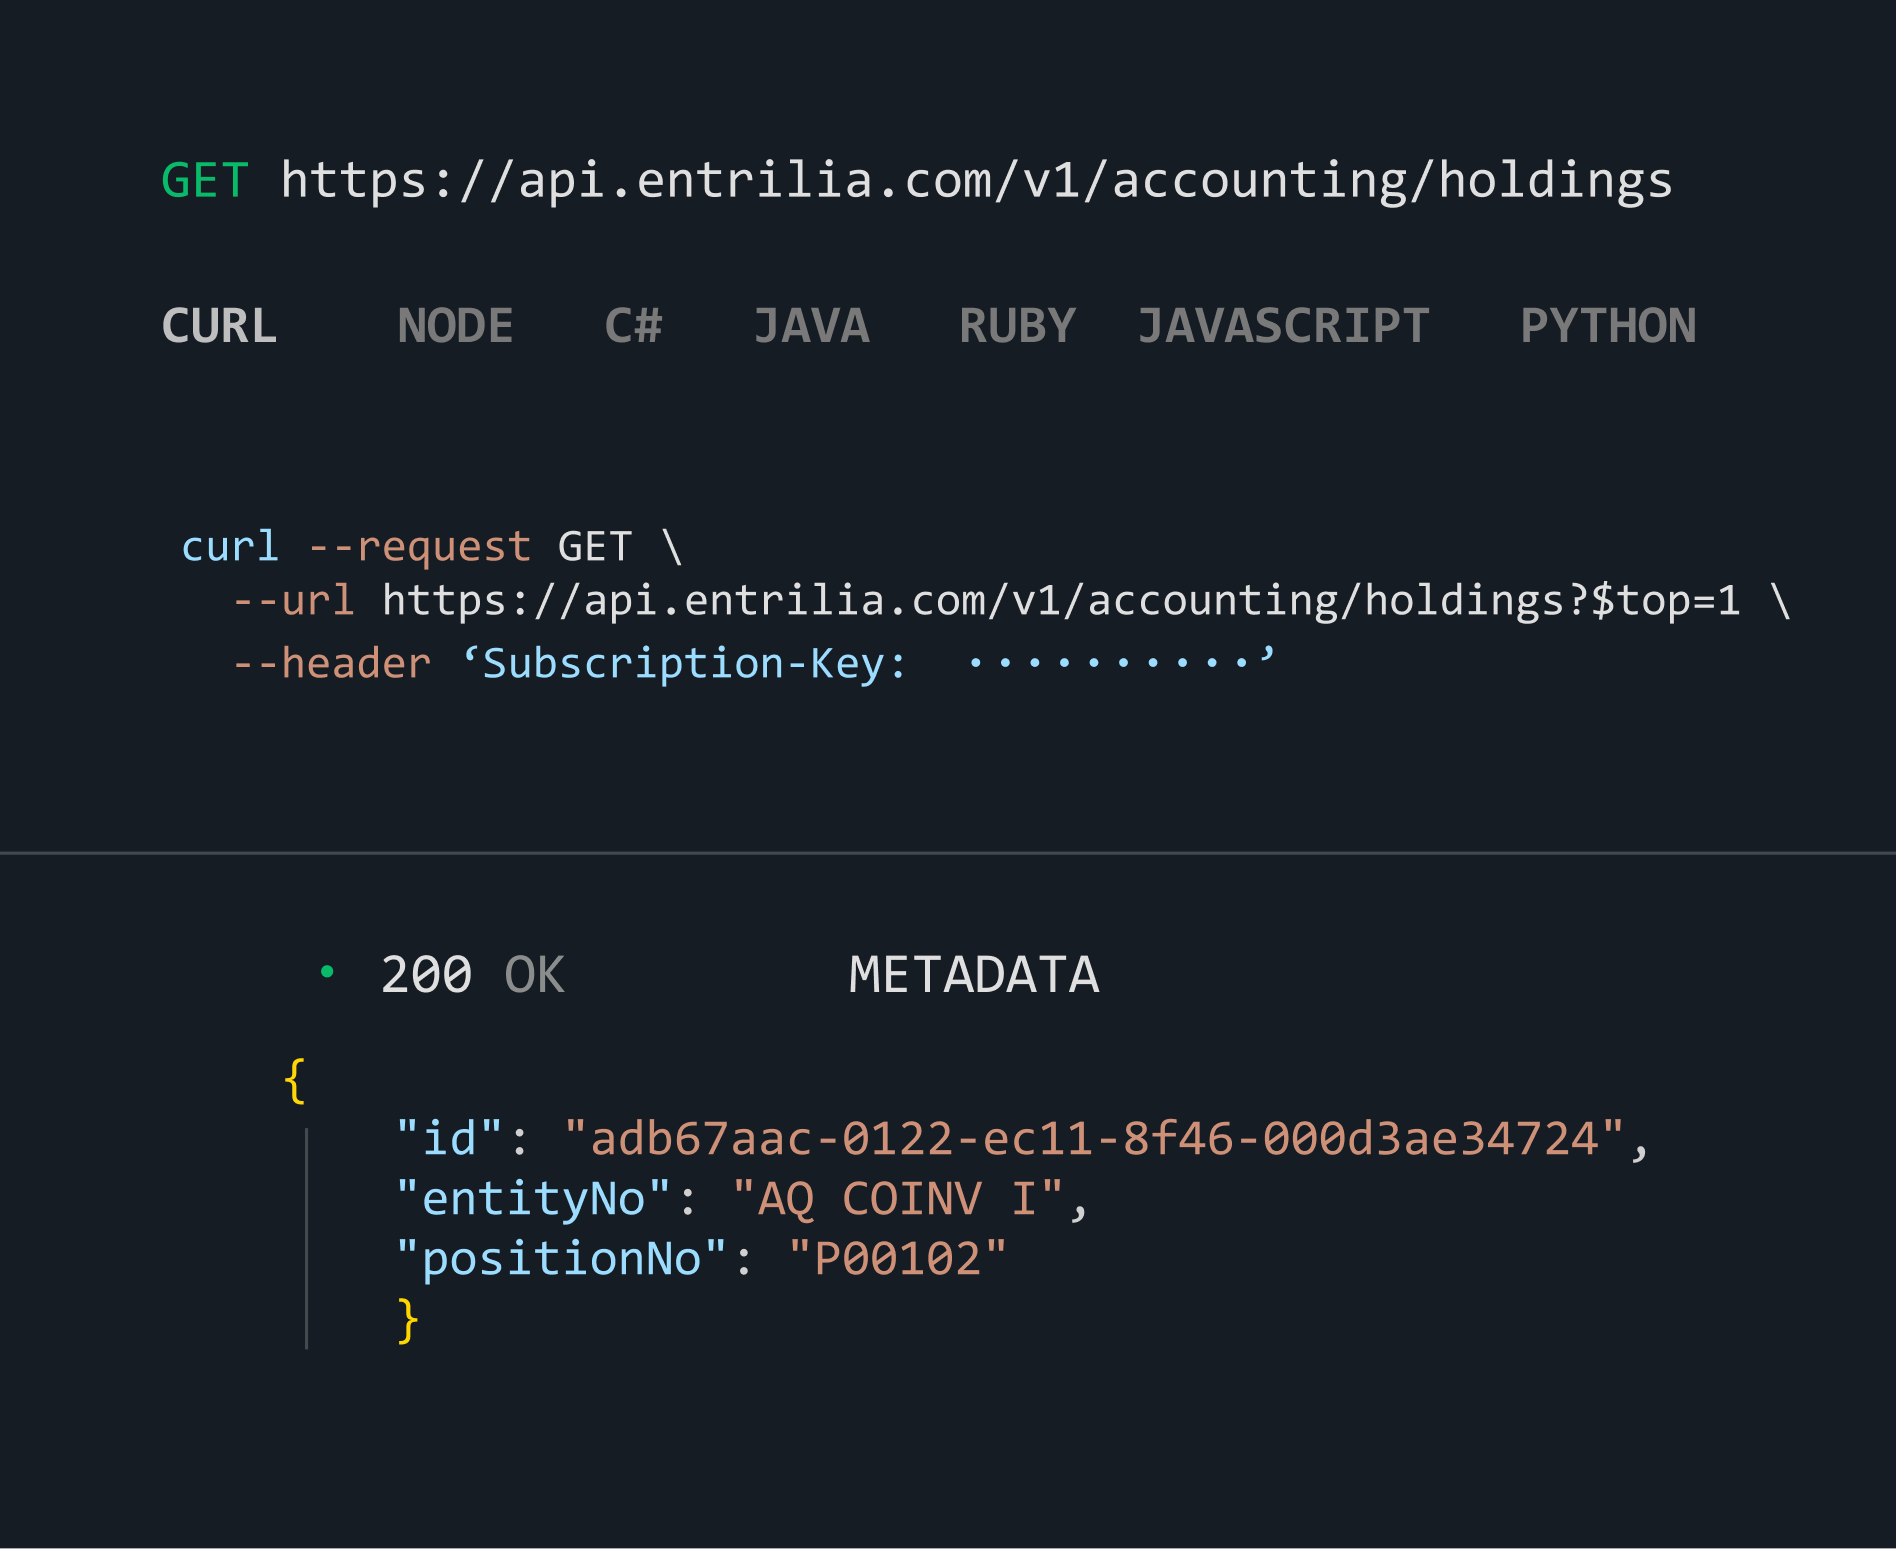Click the holdings endpoint URL in the header
The image size is (1896, 1550).
pos(975,181)
